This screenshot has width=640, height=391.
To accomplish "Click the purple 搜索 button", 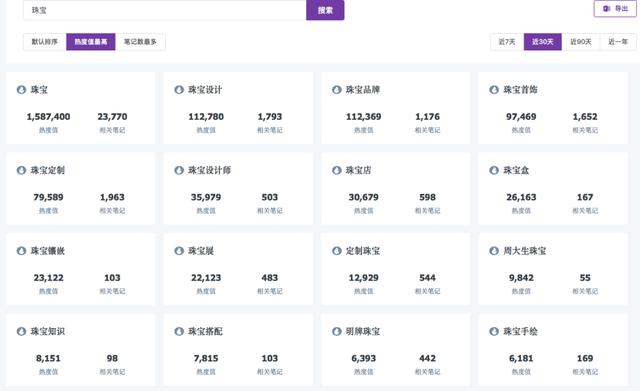I will point(325,10).
